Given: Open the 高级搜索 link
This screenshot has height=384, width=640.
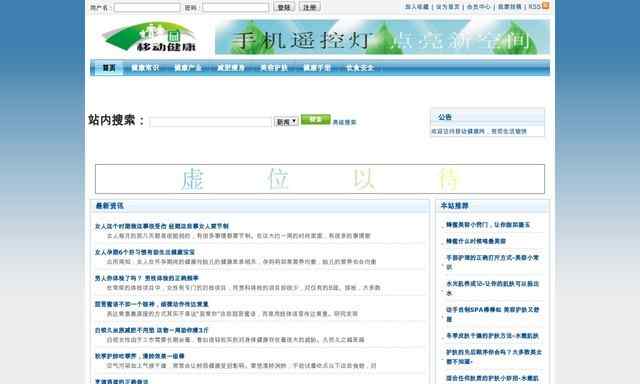Looking at the screenshot, I should click(x=344, y=122).
